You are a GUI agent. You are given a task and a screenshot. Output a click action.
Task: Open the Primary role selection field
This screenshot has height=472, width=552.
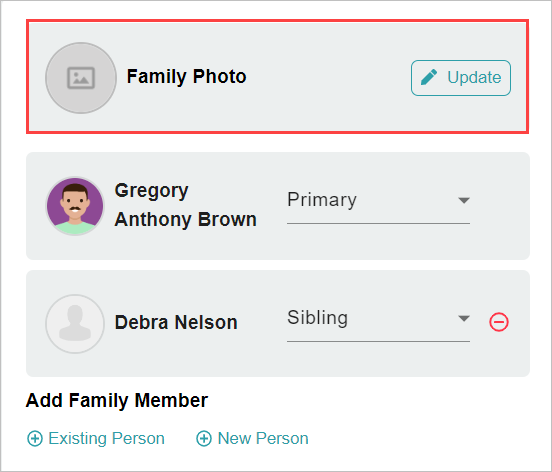pos(378,204)
